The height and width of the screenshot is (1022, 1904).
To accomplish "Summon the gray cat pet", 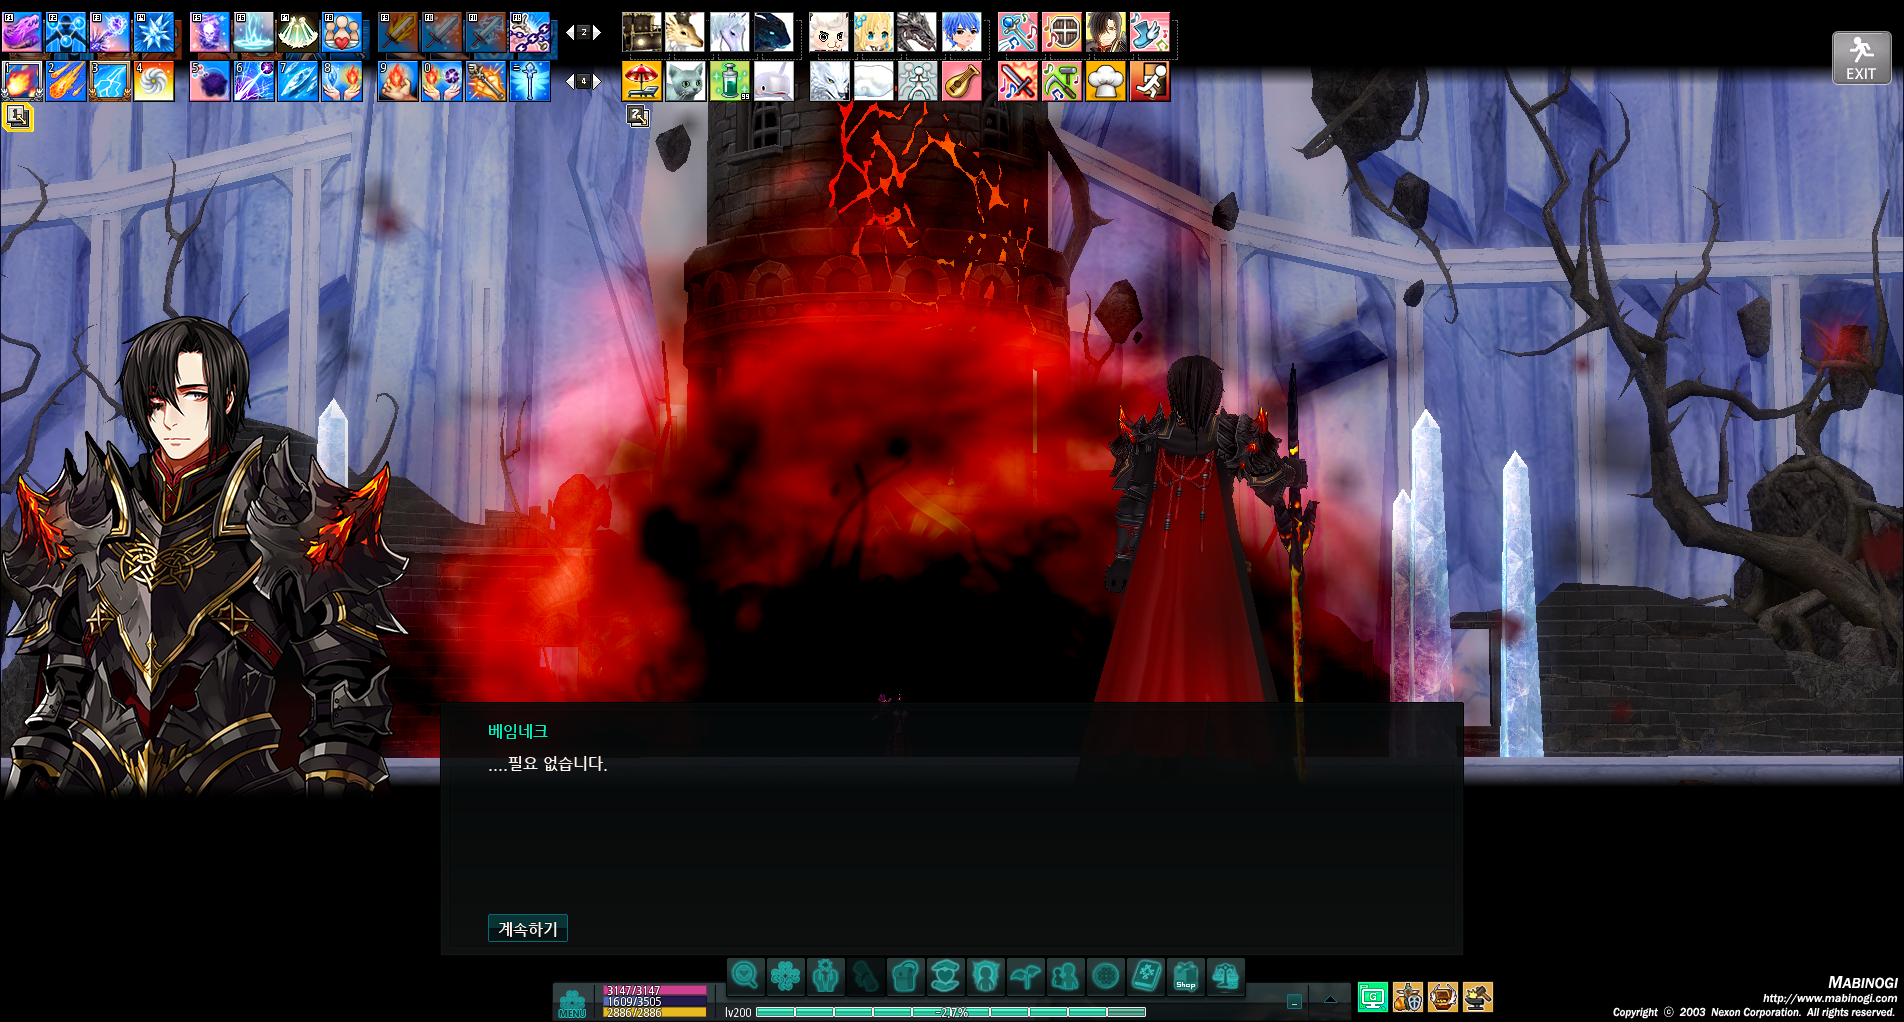I will click(x=685, y=81).
